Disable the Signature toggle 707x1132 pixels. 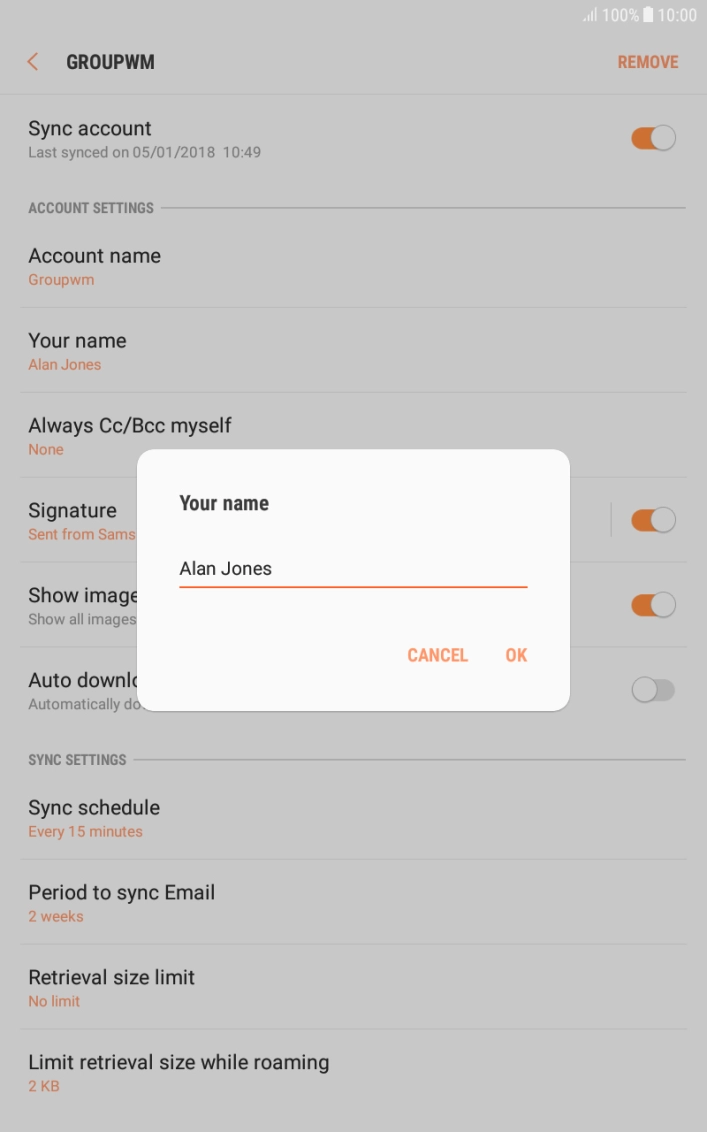tap(653, 520)
